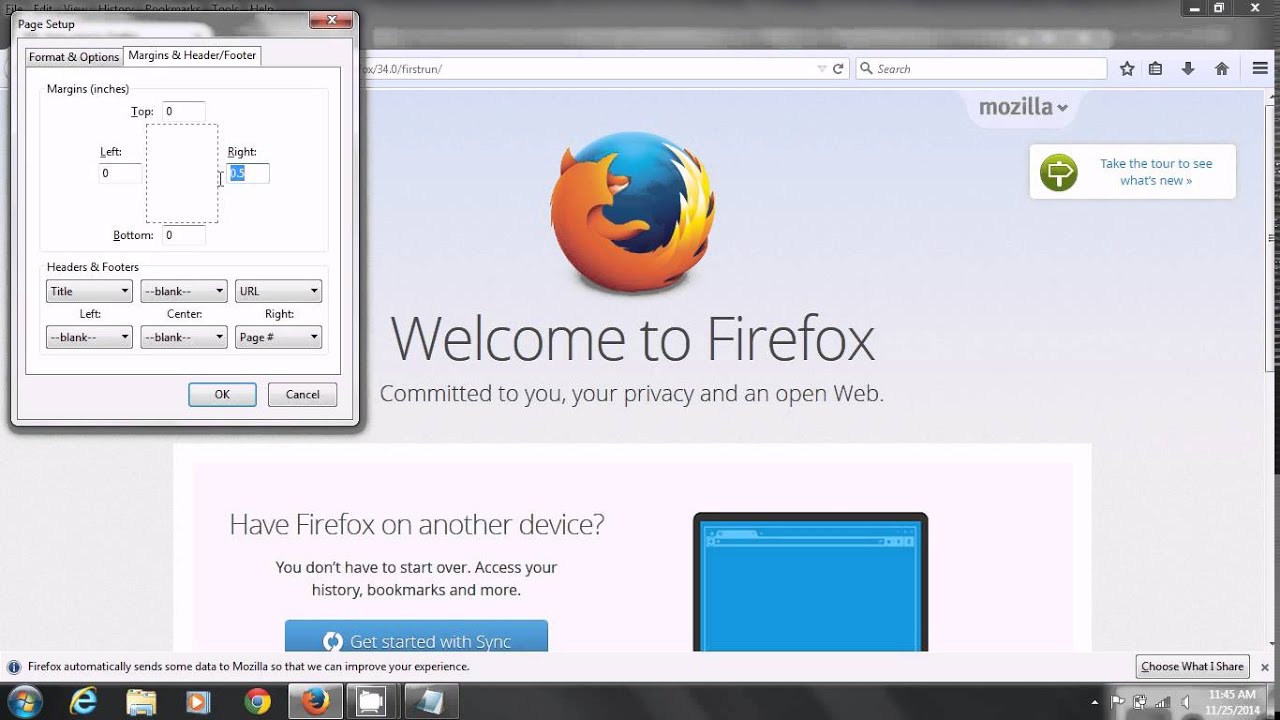Click the search magnifier icon in search bar

pyautogui.click(x=866, y=69)
